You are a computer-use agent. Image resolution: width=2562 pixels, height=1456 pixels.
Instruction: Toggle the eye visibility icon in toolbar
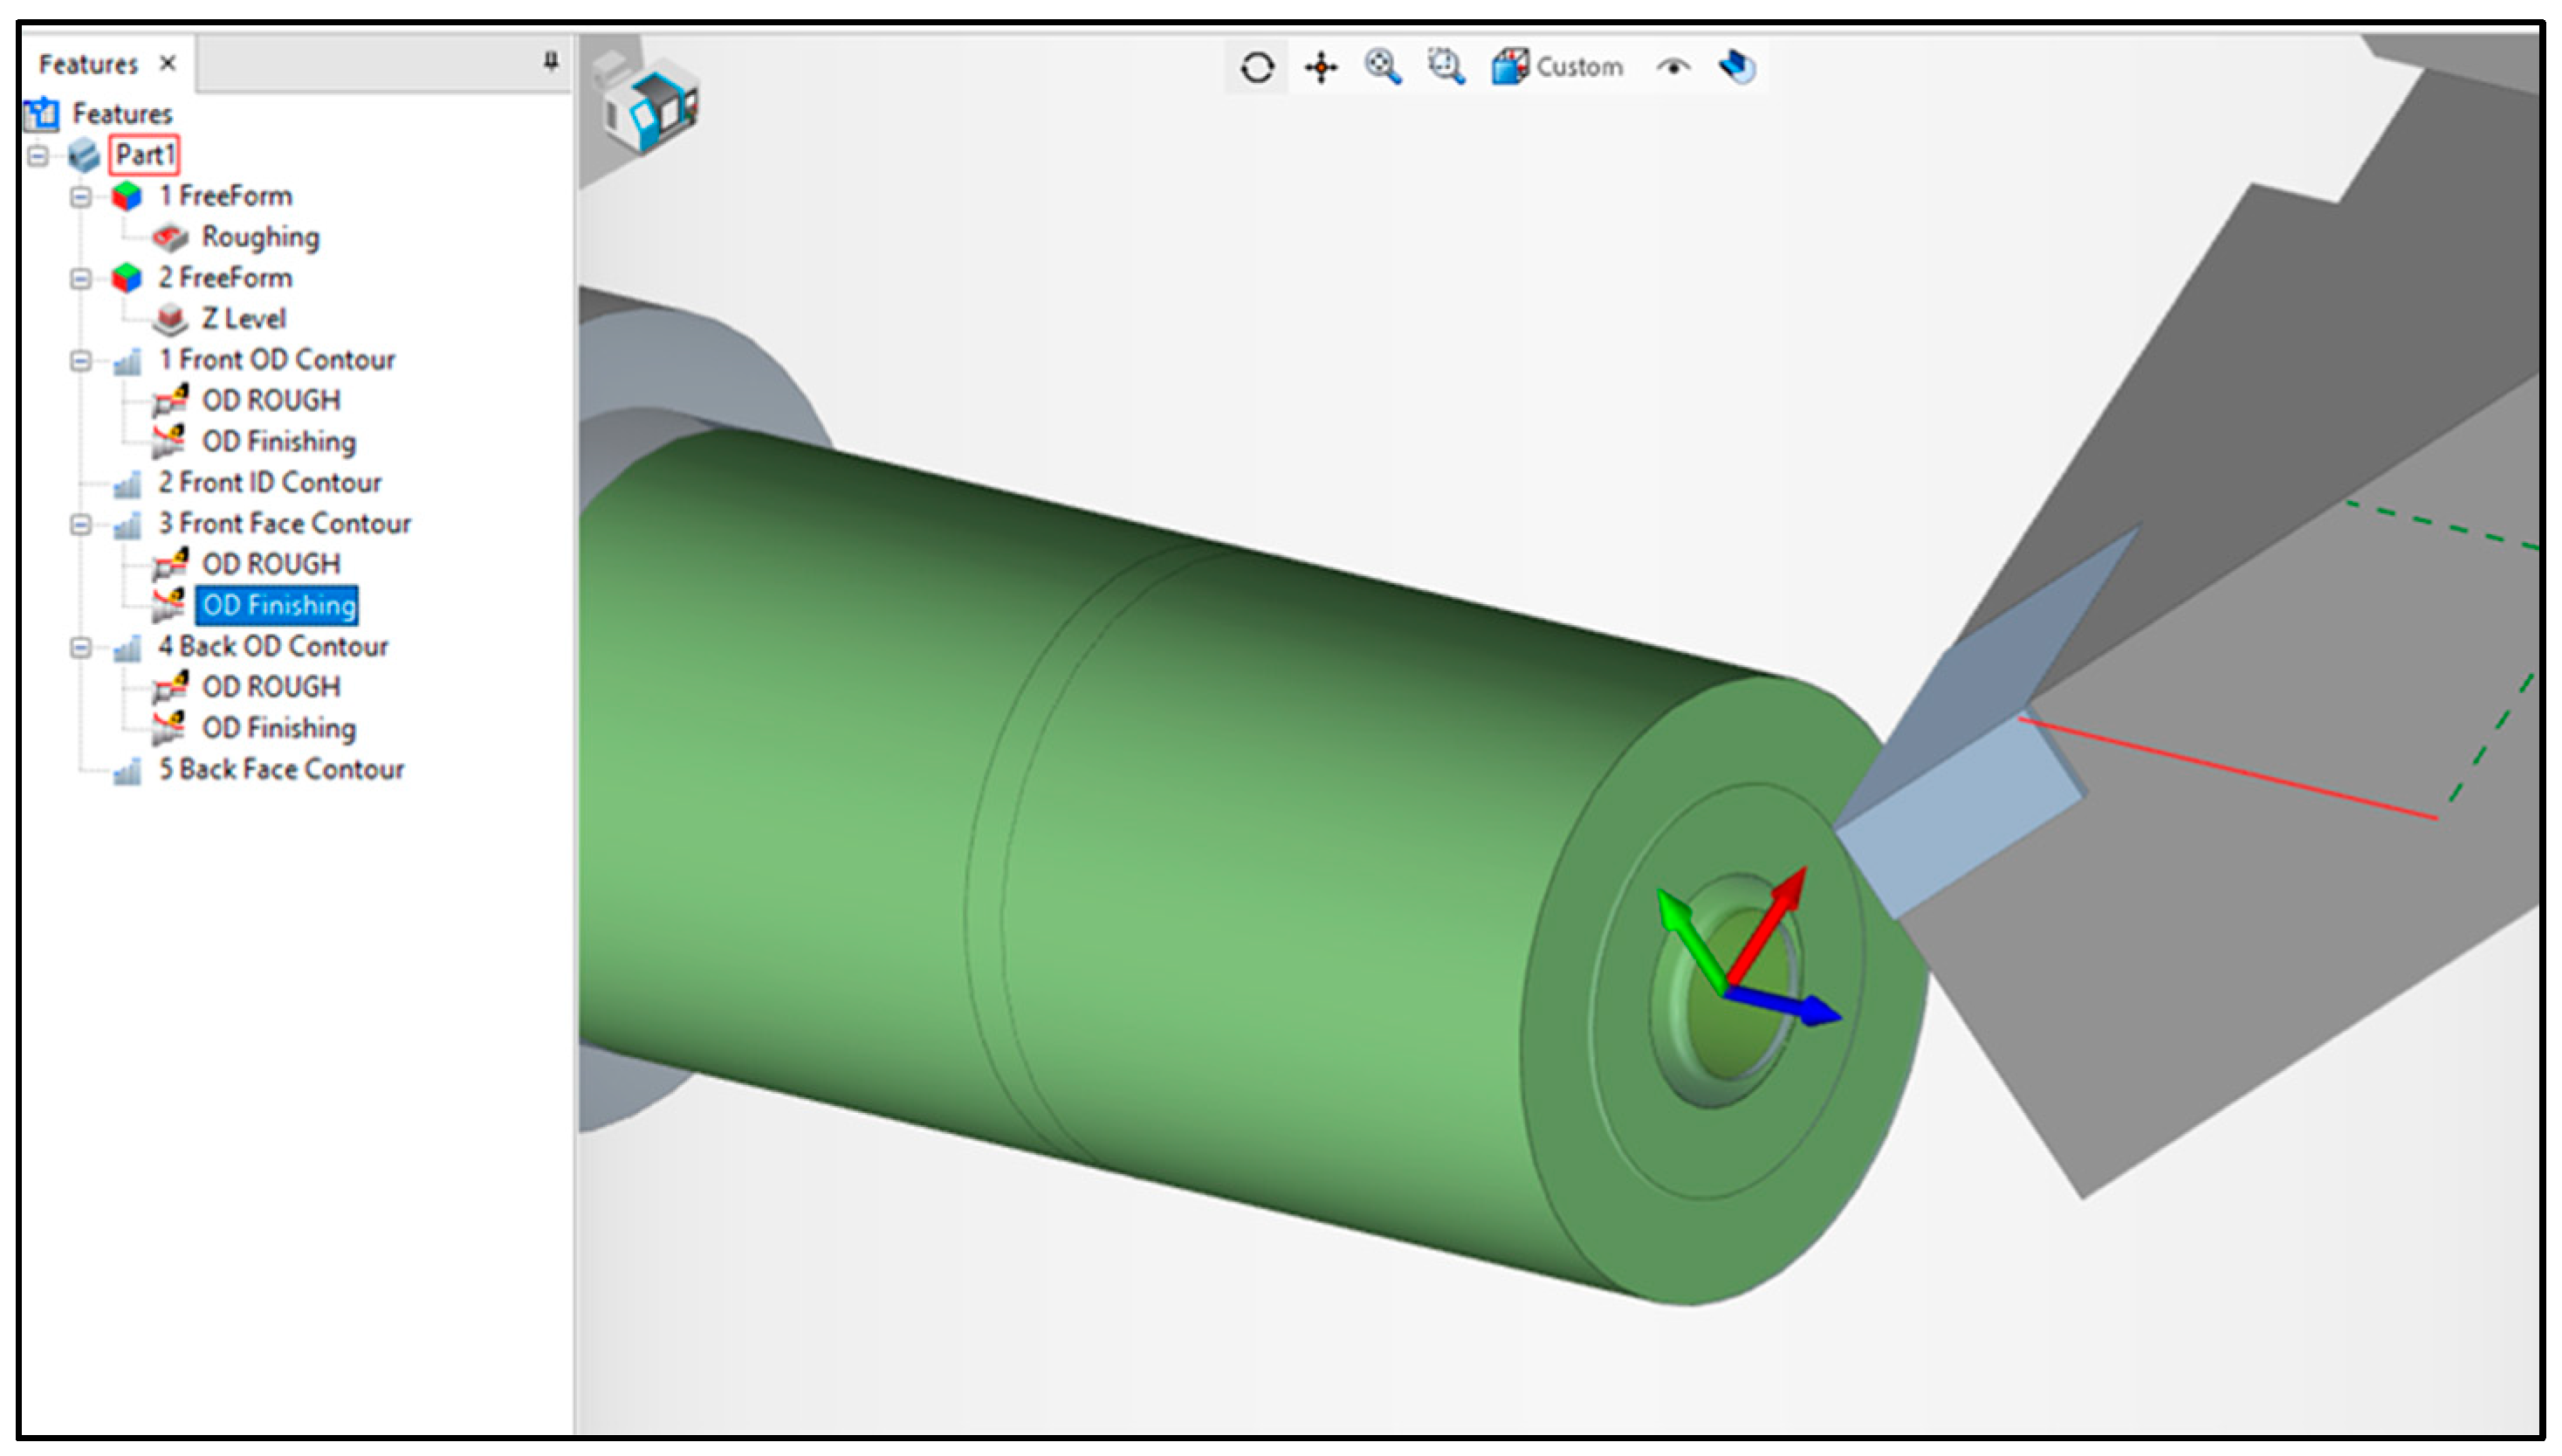(1673, 67)
